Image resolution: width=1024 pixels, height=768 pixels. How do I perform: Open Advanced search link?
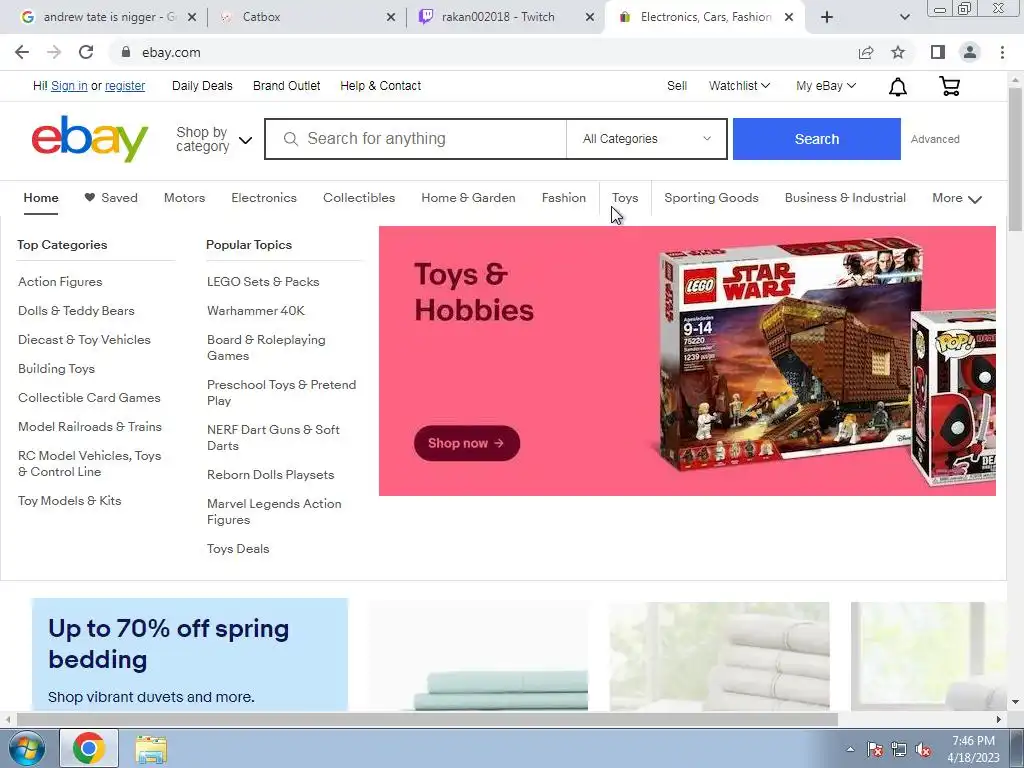click(935, 139)
